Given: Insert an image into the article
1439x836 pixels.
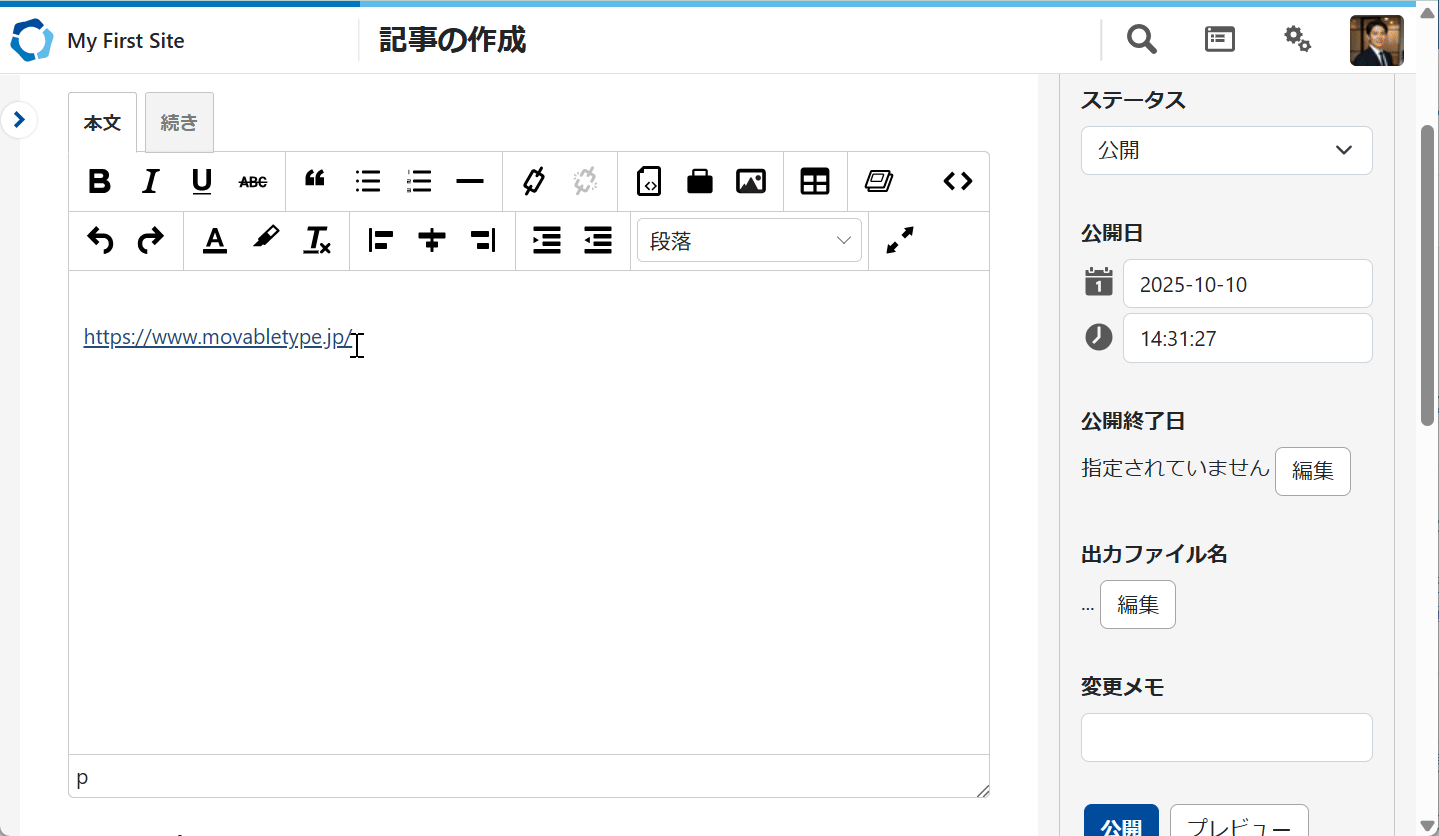Looking at the screenshot, I should [750, 181].
